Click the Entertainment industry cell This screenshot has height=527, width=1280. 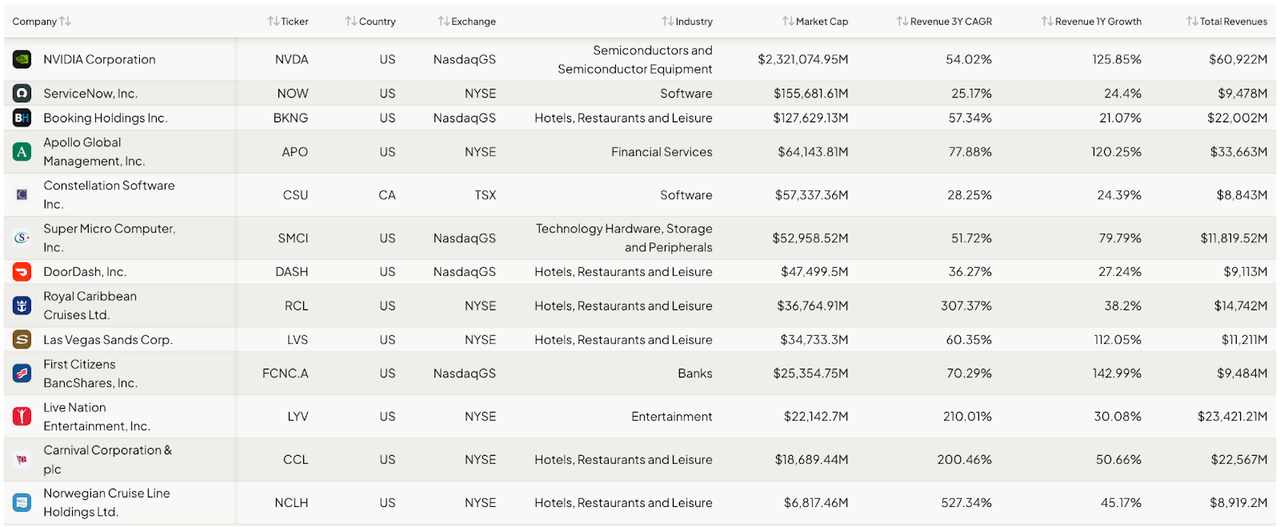(x=671, y=416)
